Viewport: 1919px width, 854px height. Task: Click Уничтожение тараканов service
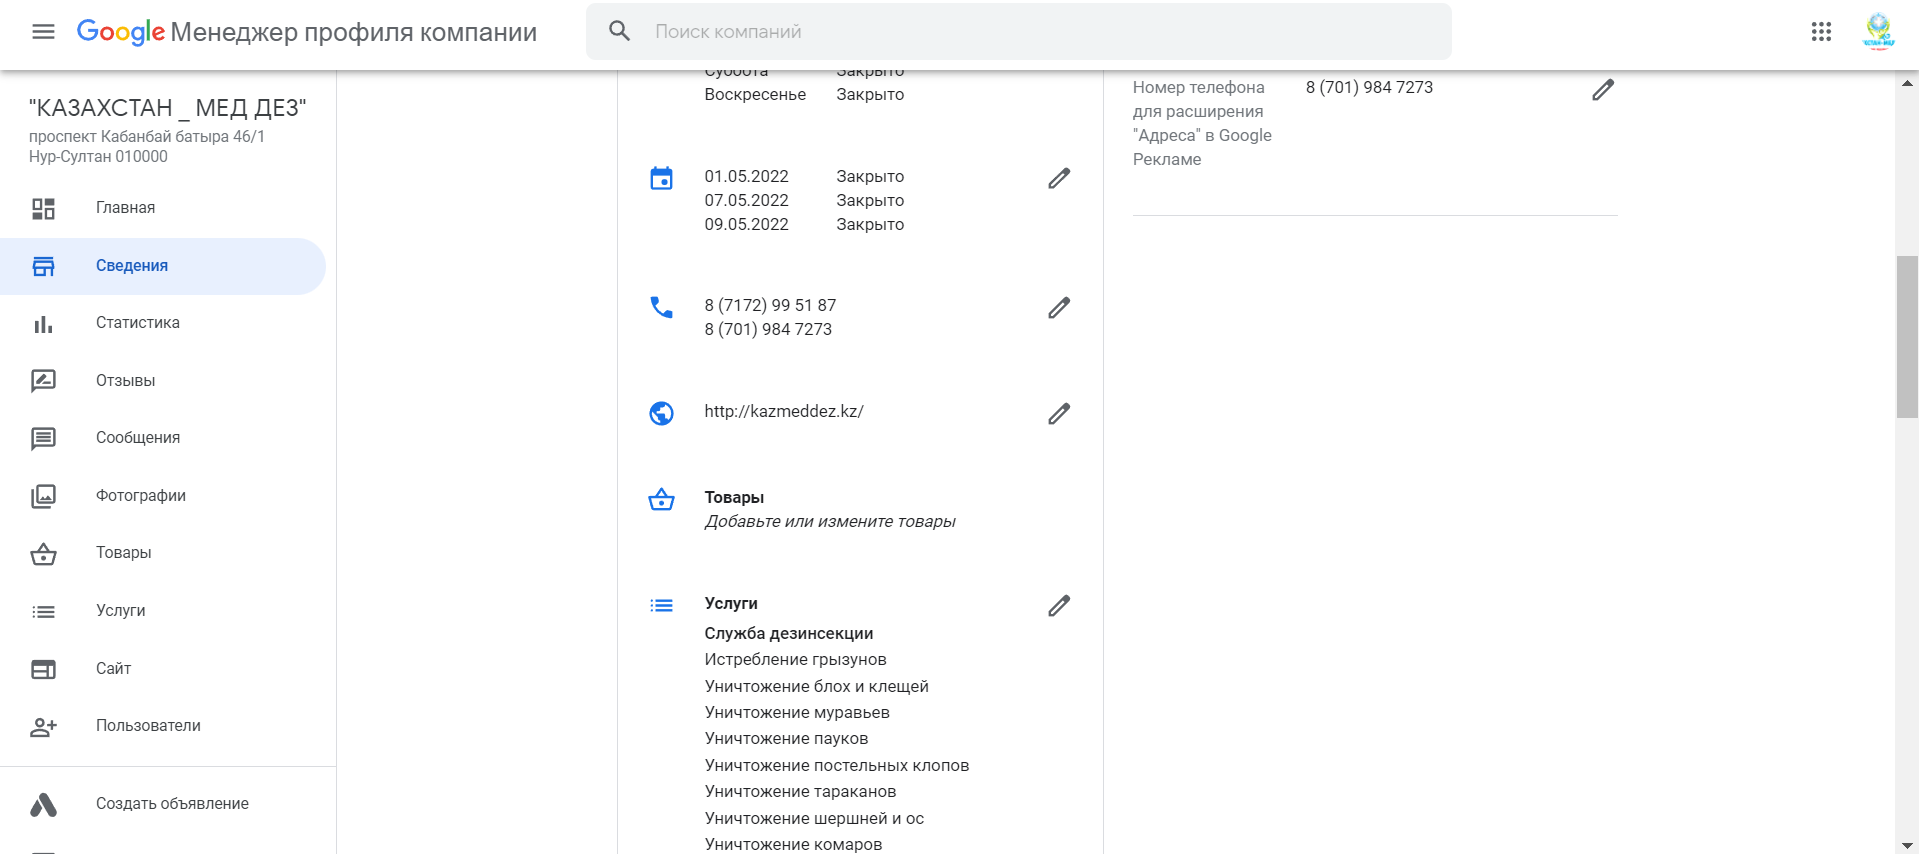click(800, 791)
